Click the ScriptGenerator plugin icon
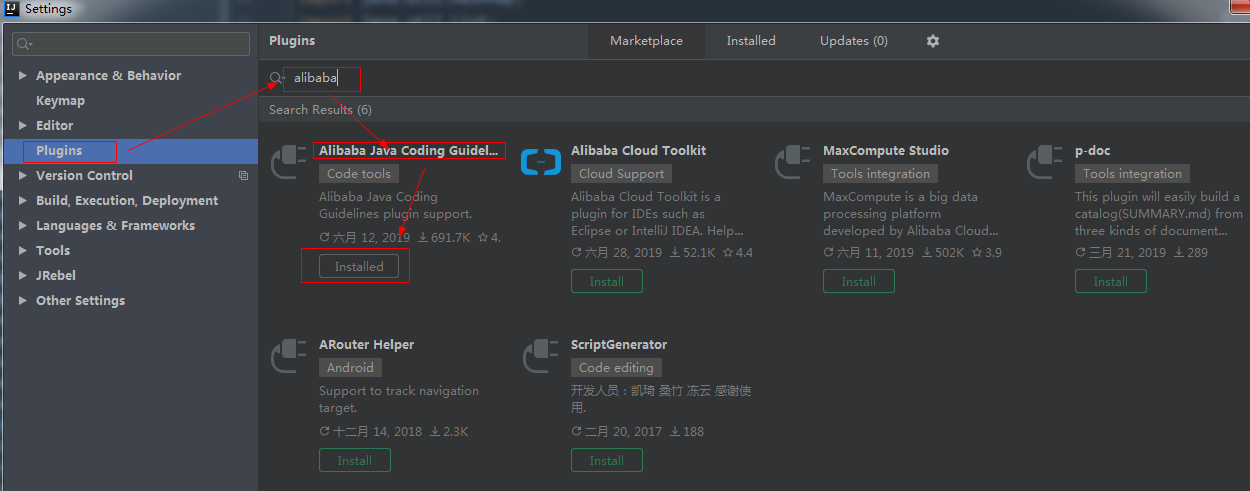Image resolution: width=1250 pixels, height=491 pixels. click(x=540, y=354)
